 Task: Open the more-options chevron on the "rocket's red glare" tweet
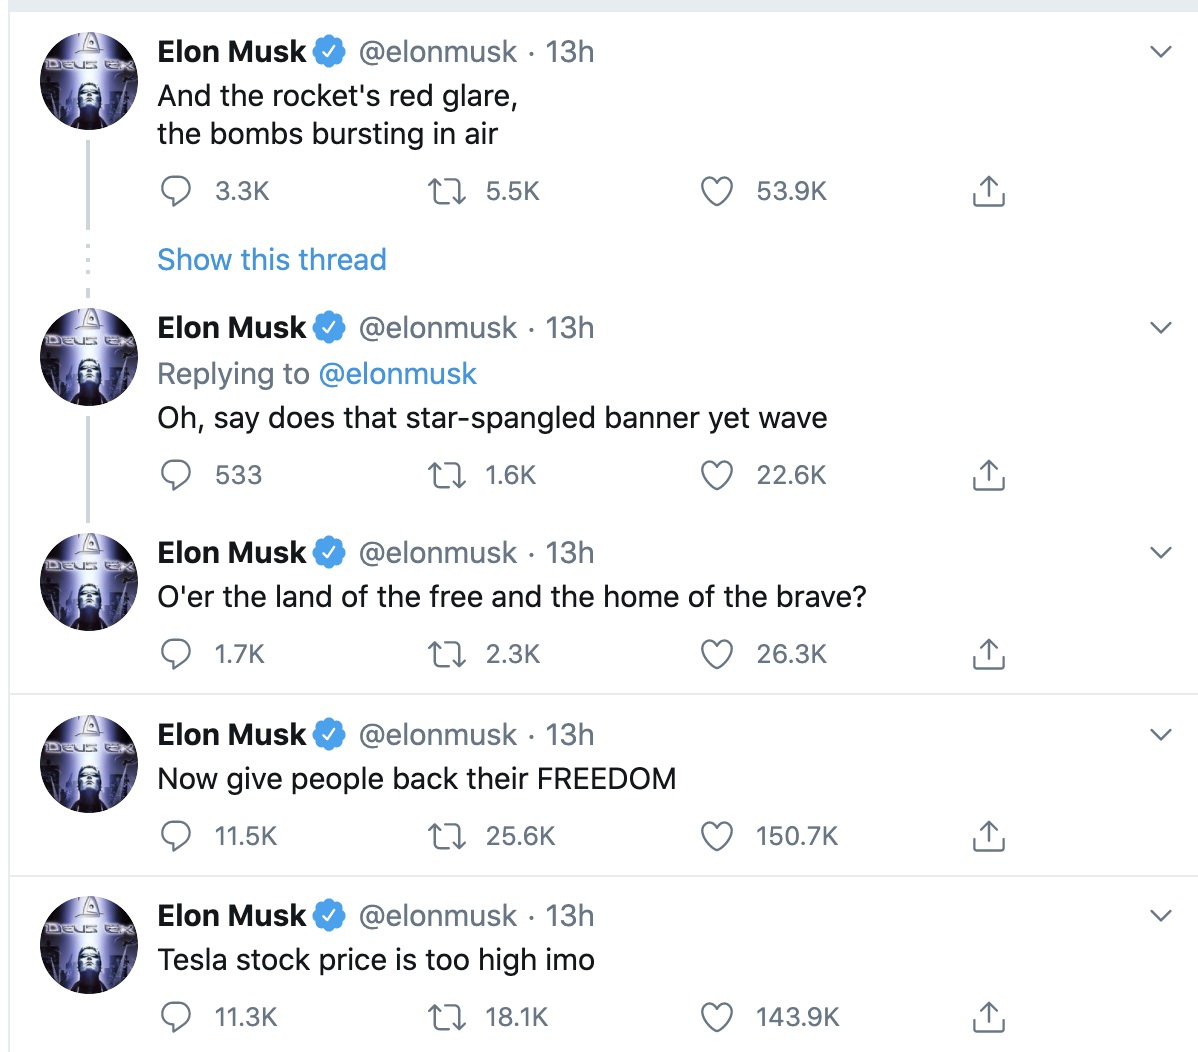(x=1160, y=51)
